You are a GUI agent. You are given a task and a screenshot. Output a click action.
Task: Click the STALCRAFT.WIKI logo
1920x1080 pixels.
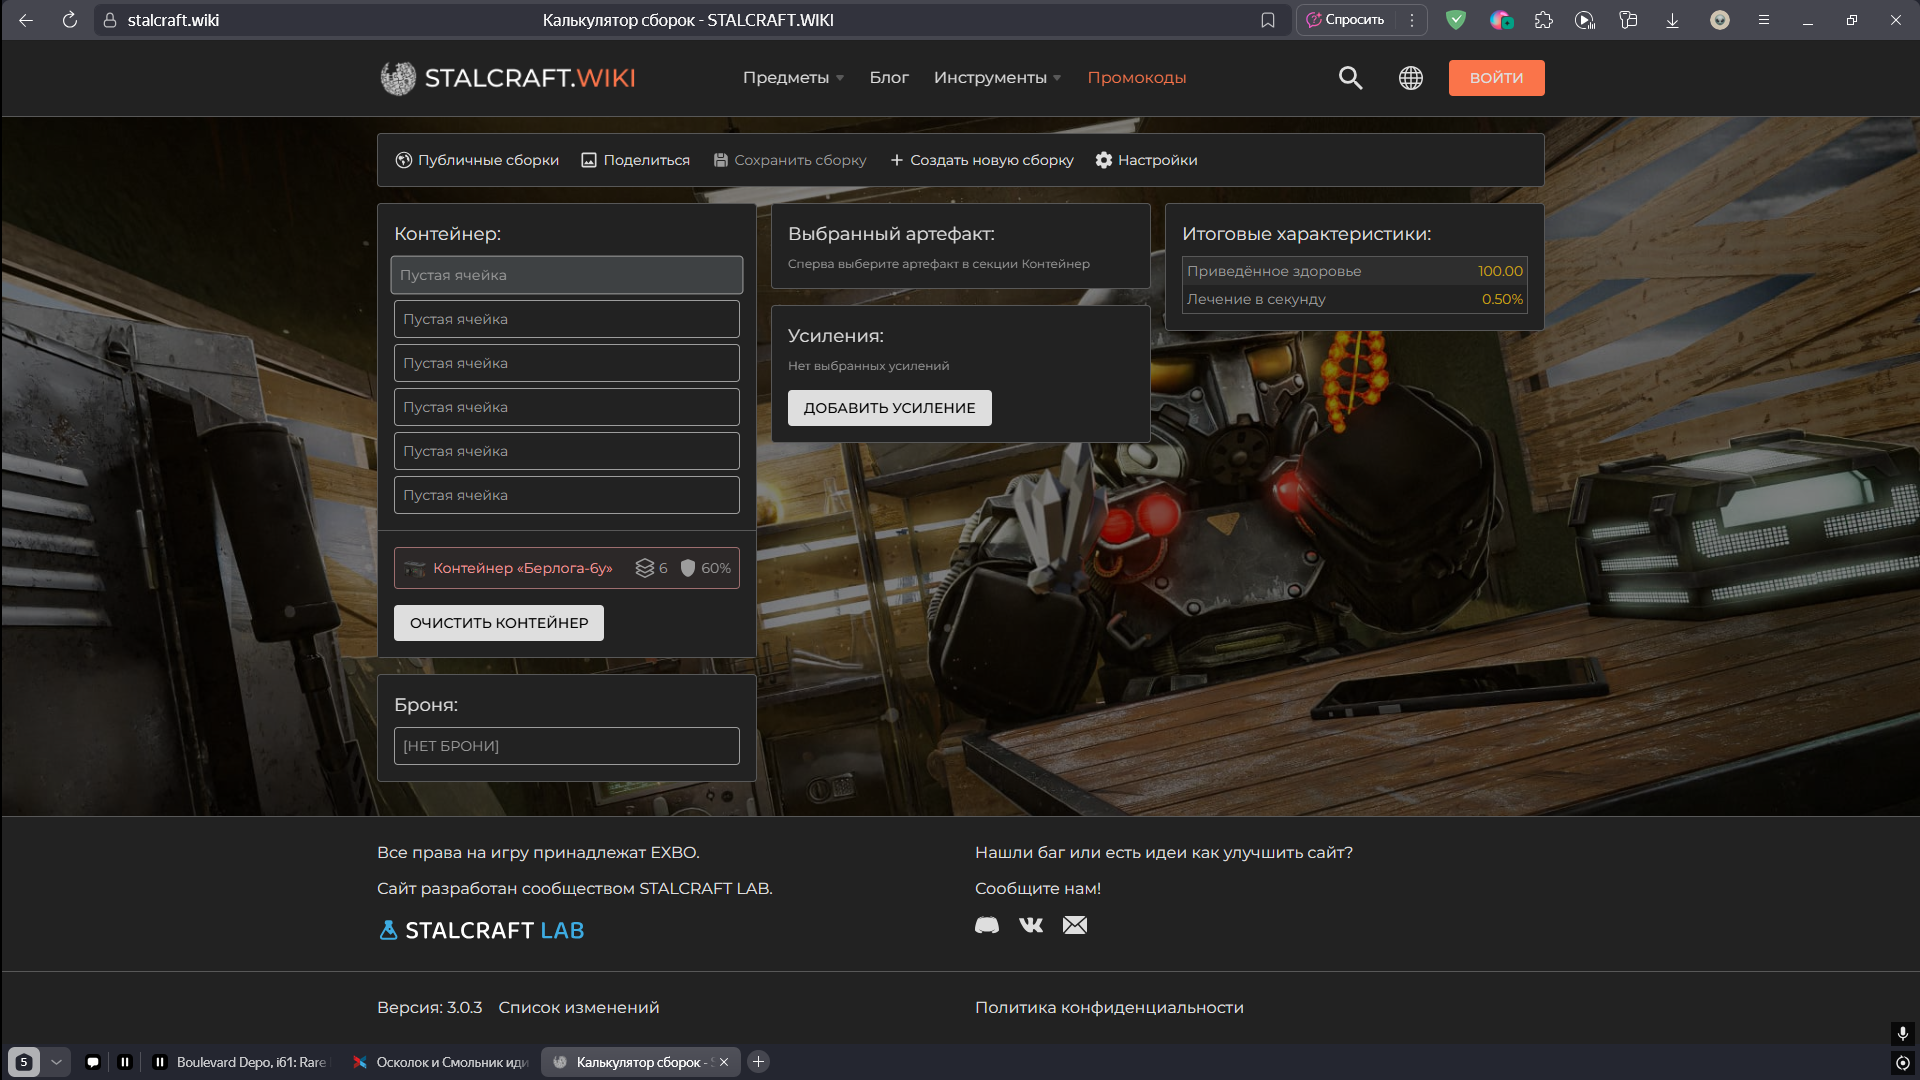(x=508, y=78)
